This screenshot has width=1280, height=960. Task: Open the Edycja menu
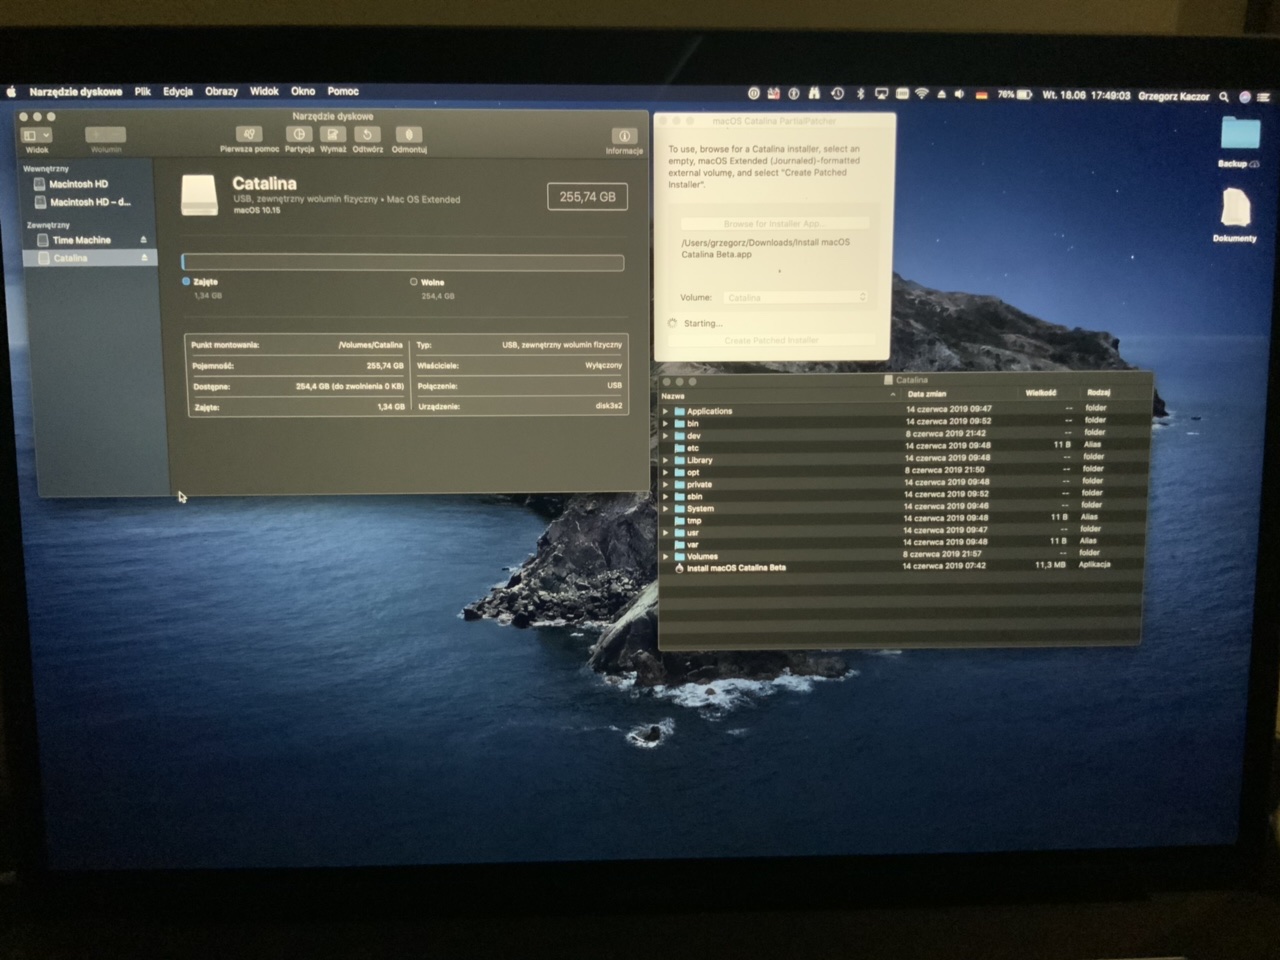pyautogui.click(x=178, y=91)
